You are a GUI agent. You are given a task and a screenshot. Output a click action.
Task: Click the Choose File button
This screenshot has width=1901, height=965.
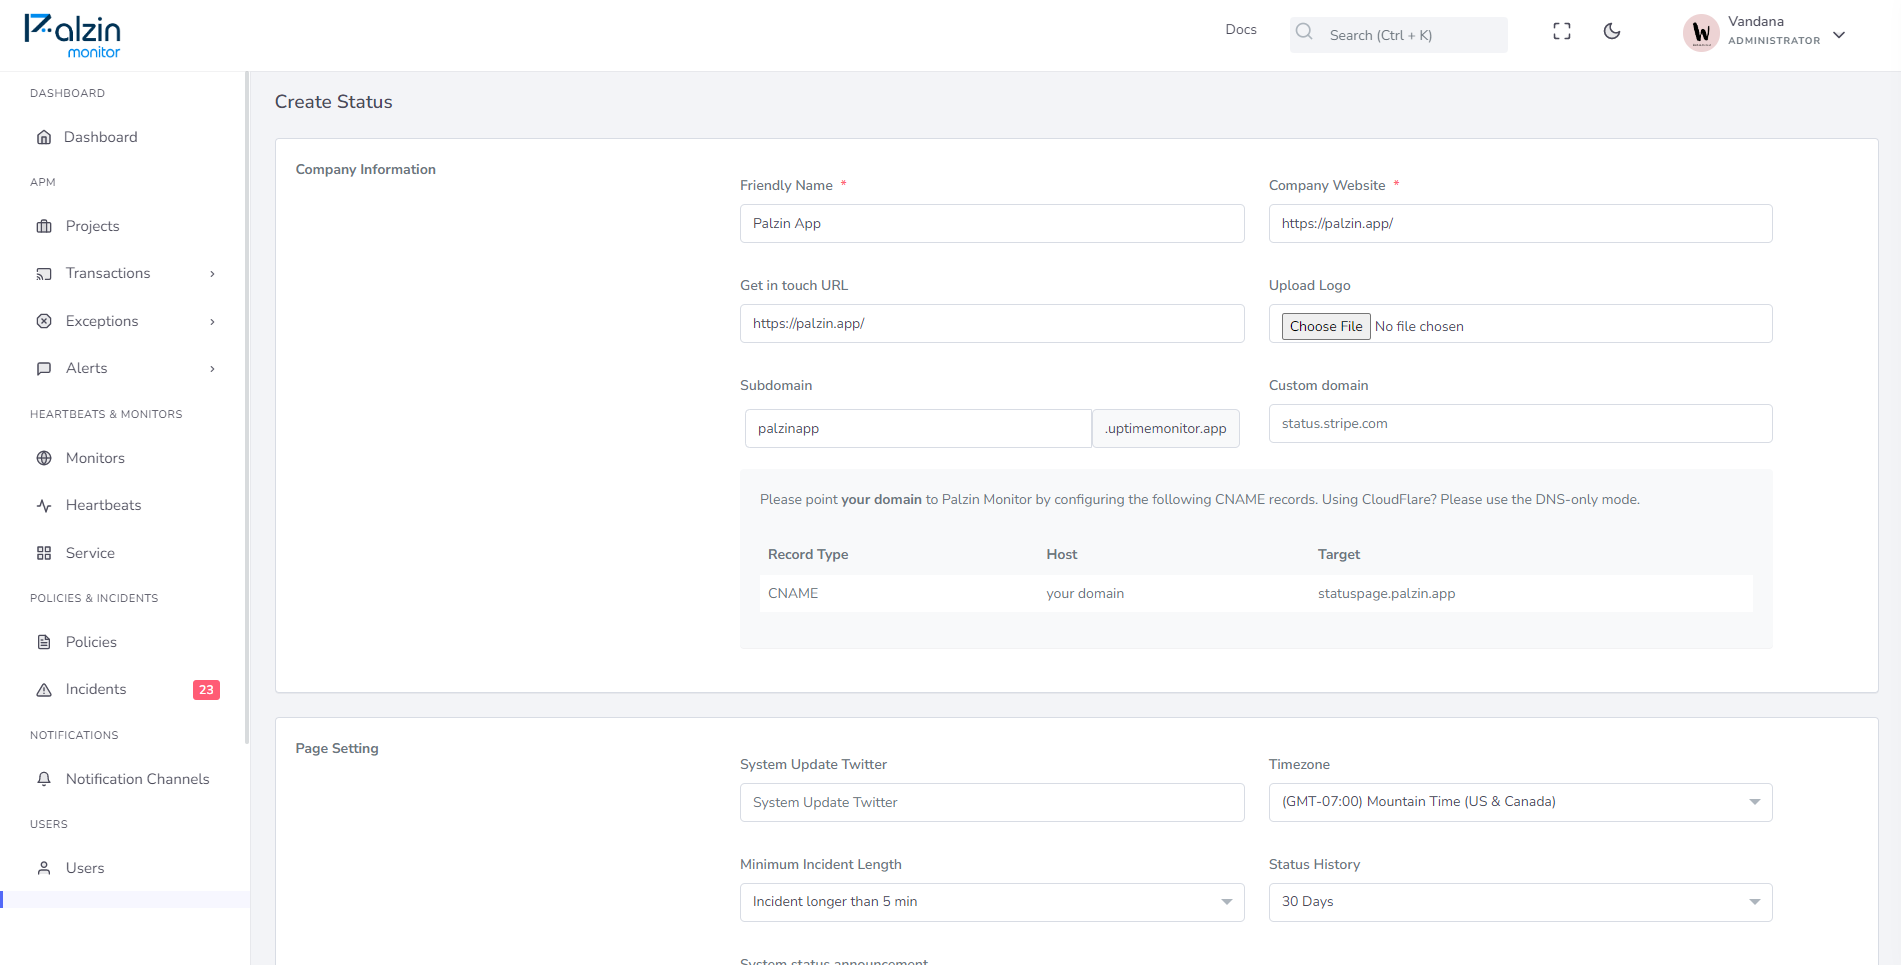[x=1326, y=326]
